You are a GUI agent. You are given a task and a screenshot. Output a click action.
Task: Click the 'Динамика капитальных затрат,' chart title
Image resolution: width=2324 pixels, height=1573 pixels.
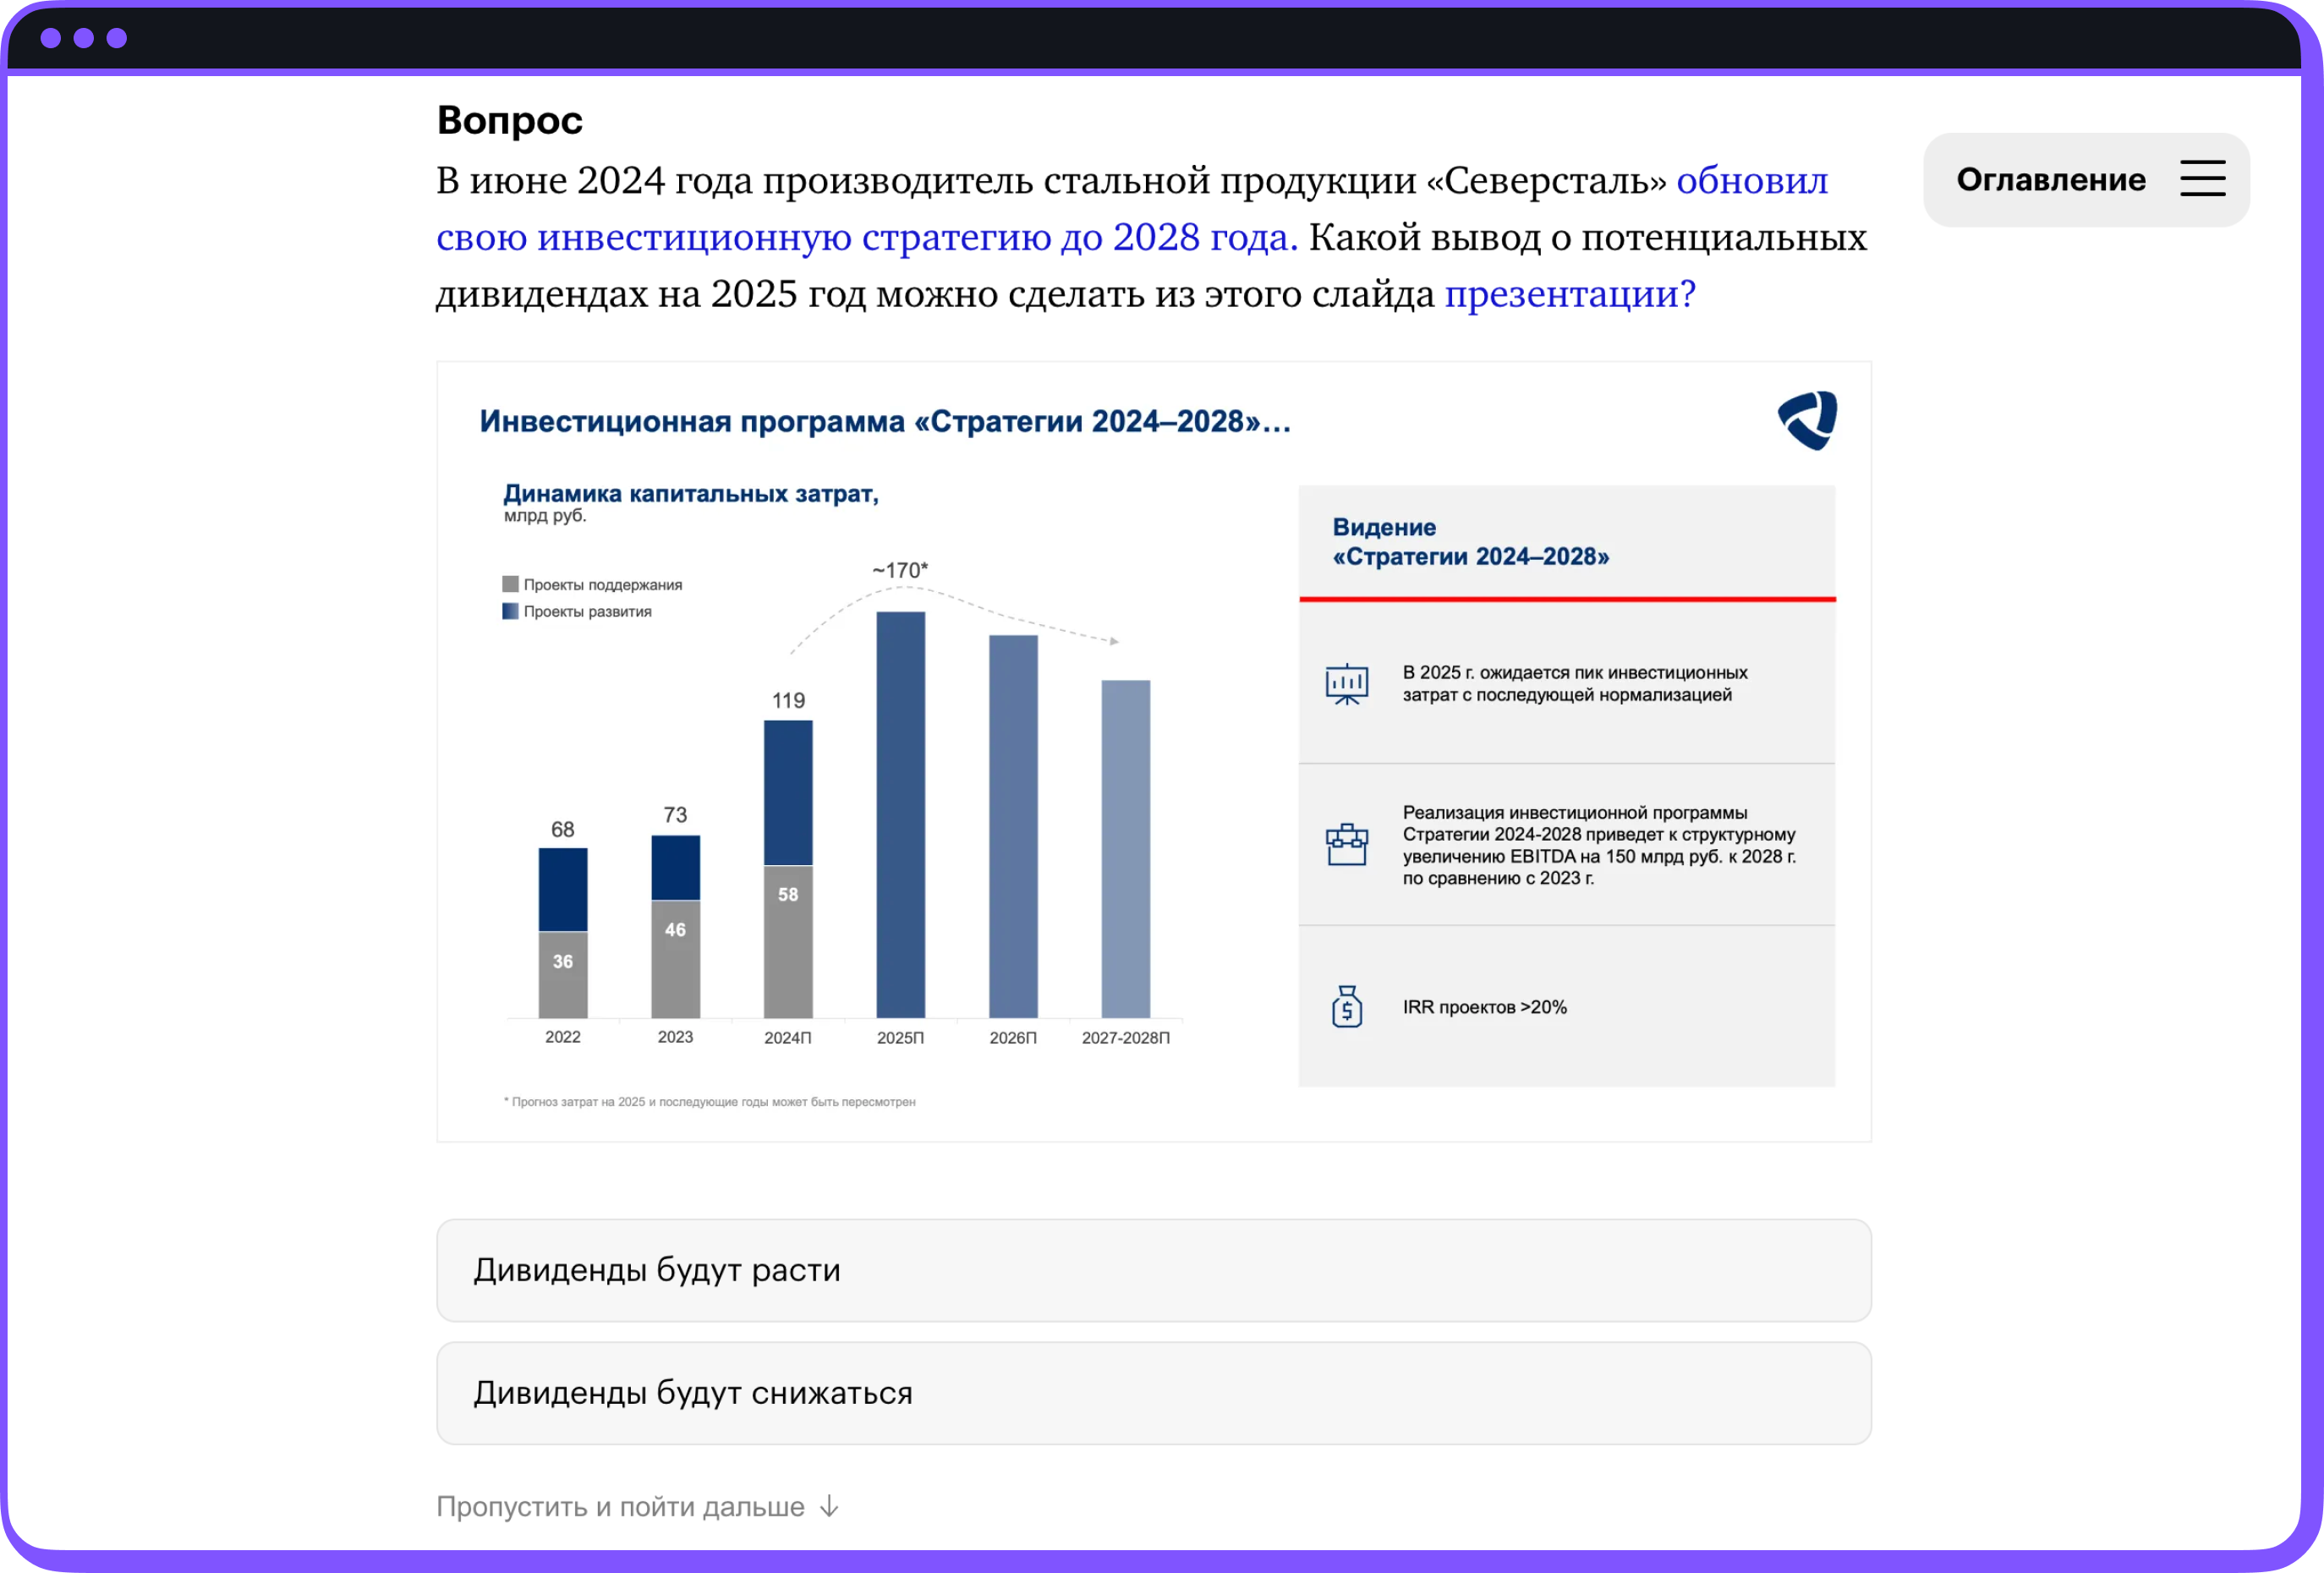pos(690,493)
